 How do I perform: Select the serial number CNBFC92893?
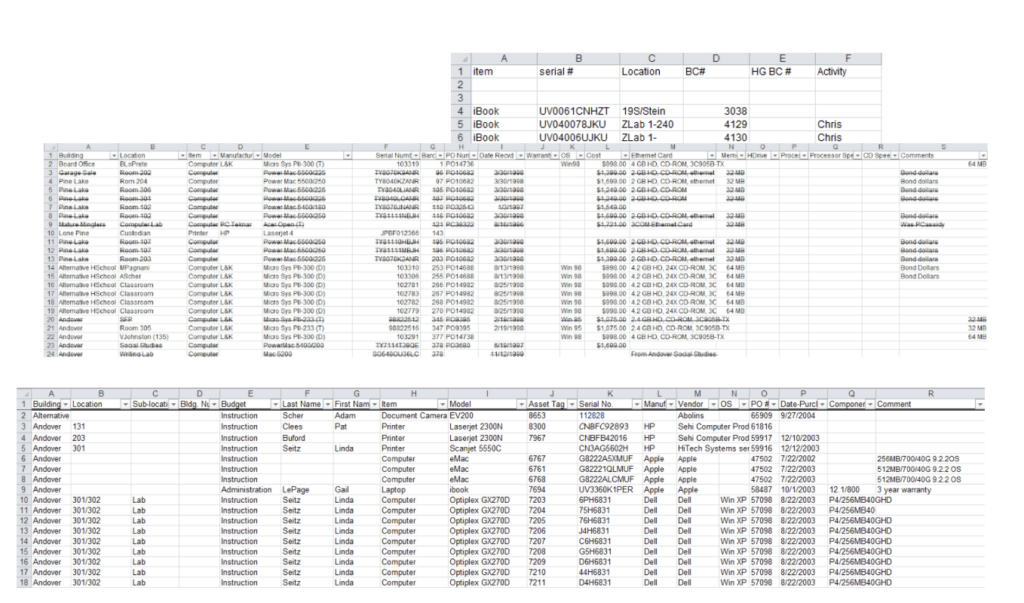point(609,427)
